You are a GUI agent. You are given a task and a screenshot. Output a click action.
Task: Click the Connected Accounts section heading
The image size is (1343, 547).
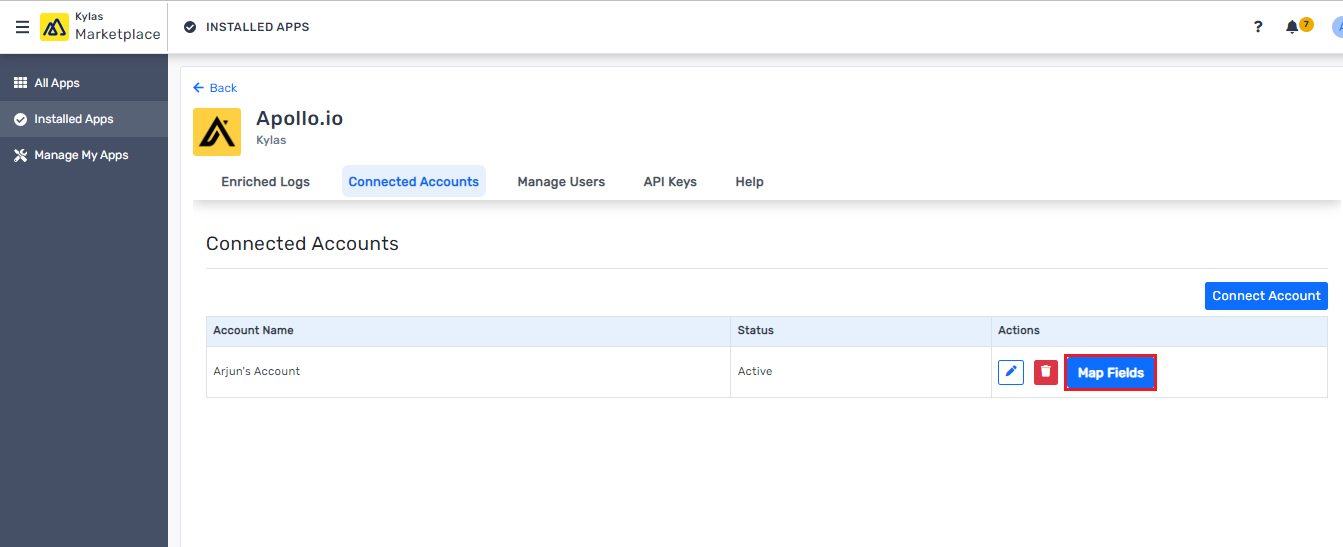coord(302,244)
